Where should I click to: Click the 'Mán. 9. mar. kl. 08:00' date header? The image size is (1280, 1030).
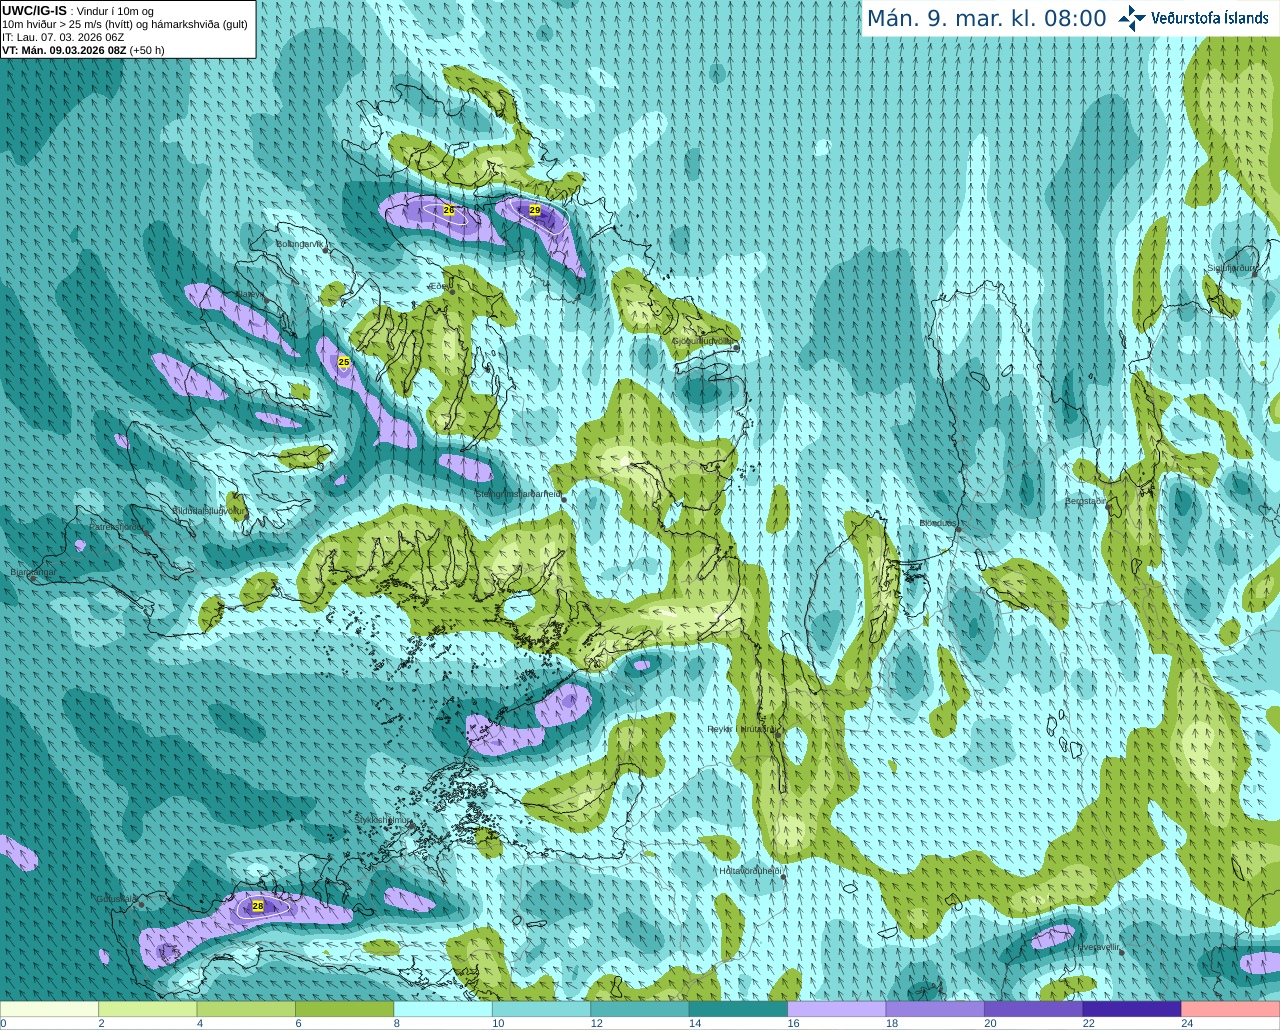point(986,19)
